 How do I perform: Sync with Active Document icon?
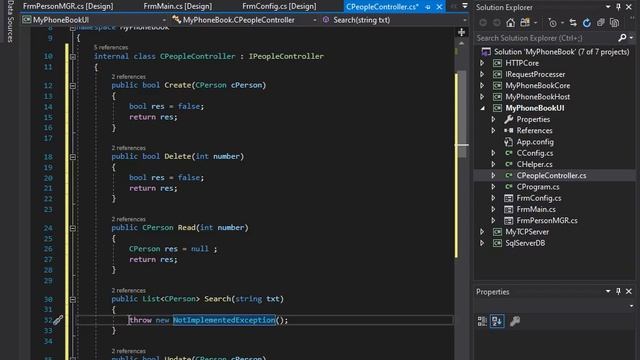coord(573,23)
